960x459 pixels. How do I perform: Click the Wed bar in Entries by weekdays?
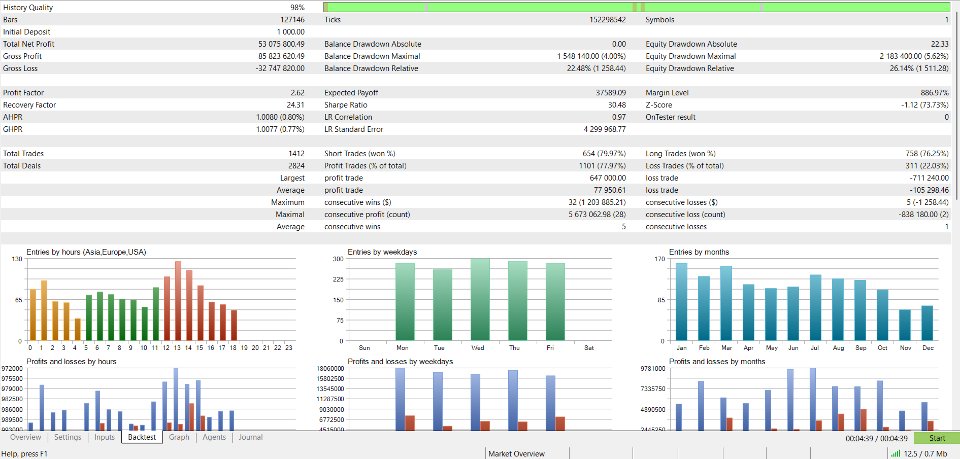pos(480,300)
